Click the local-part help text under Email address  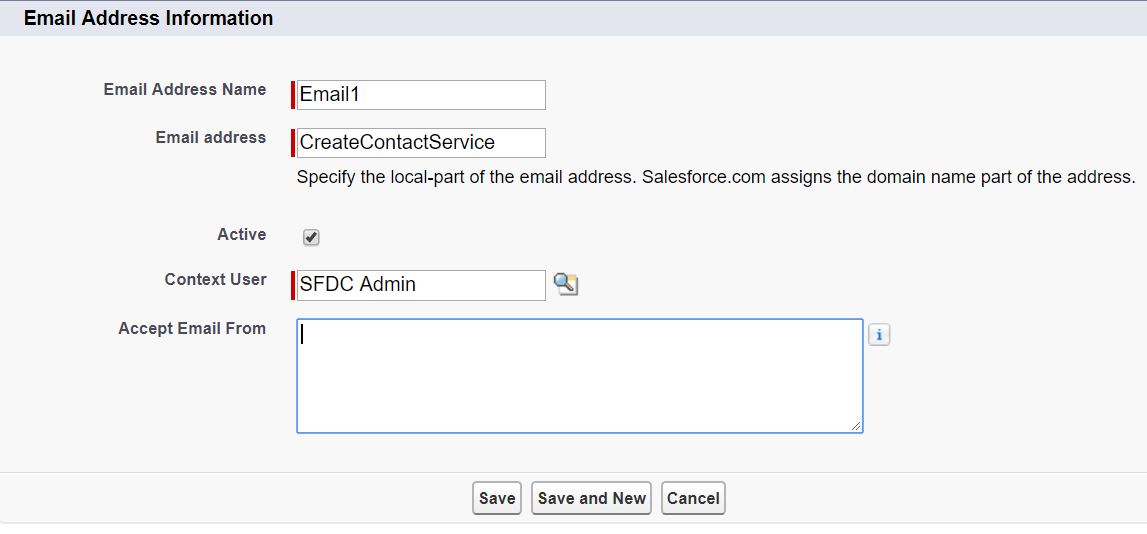(715, 178)
